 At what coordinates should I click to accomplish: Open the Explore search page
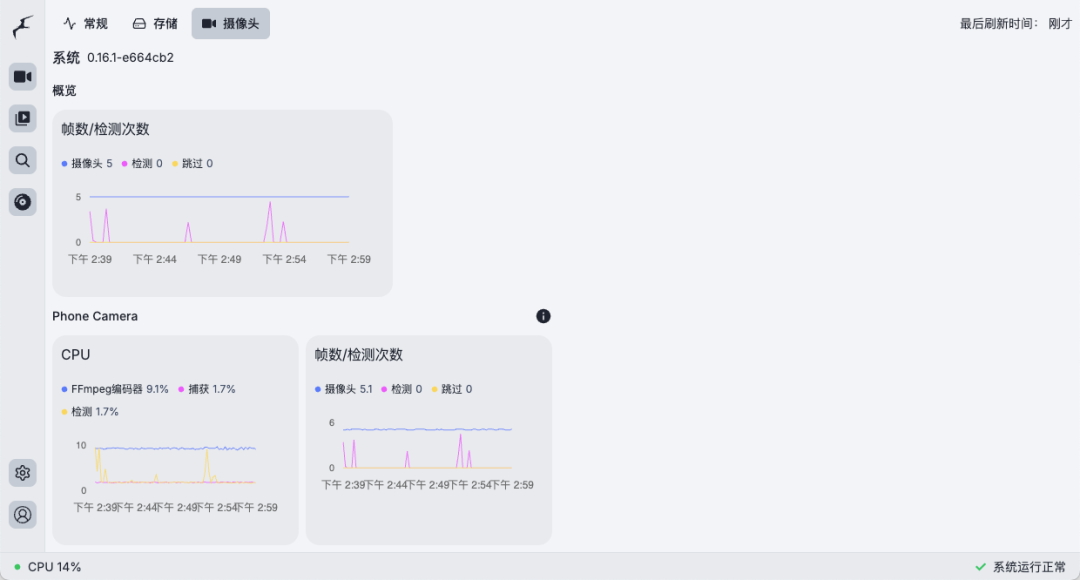point(22,160)
